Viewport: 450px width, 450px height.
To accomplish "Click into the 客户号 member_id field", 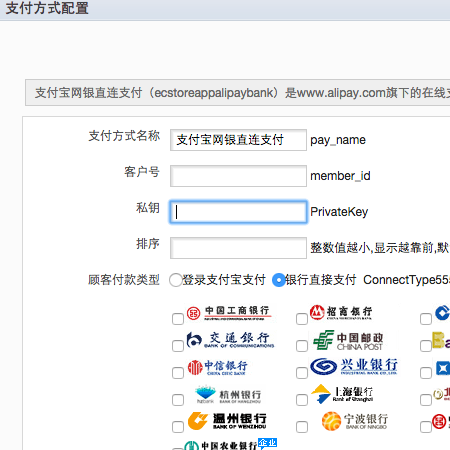I will click(x=238, y=176).
